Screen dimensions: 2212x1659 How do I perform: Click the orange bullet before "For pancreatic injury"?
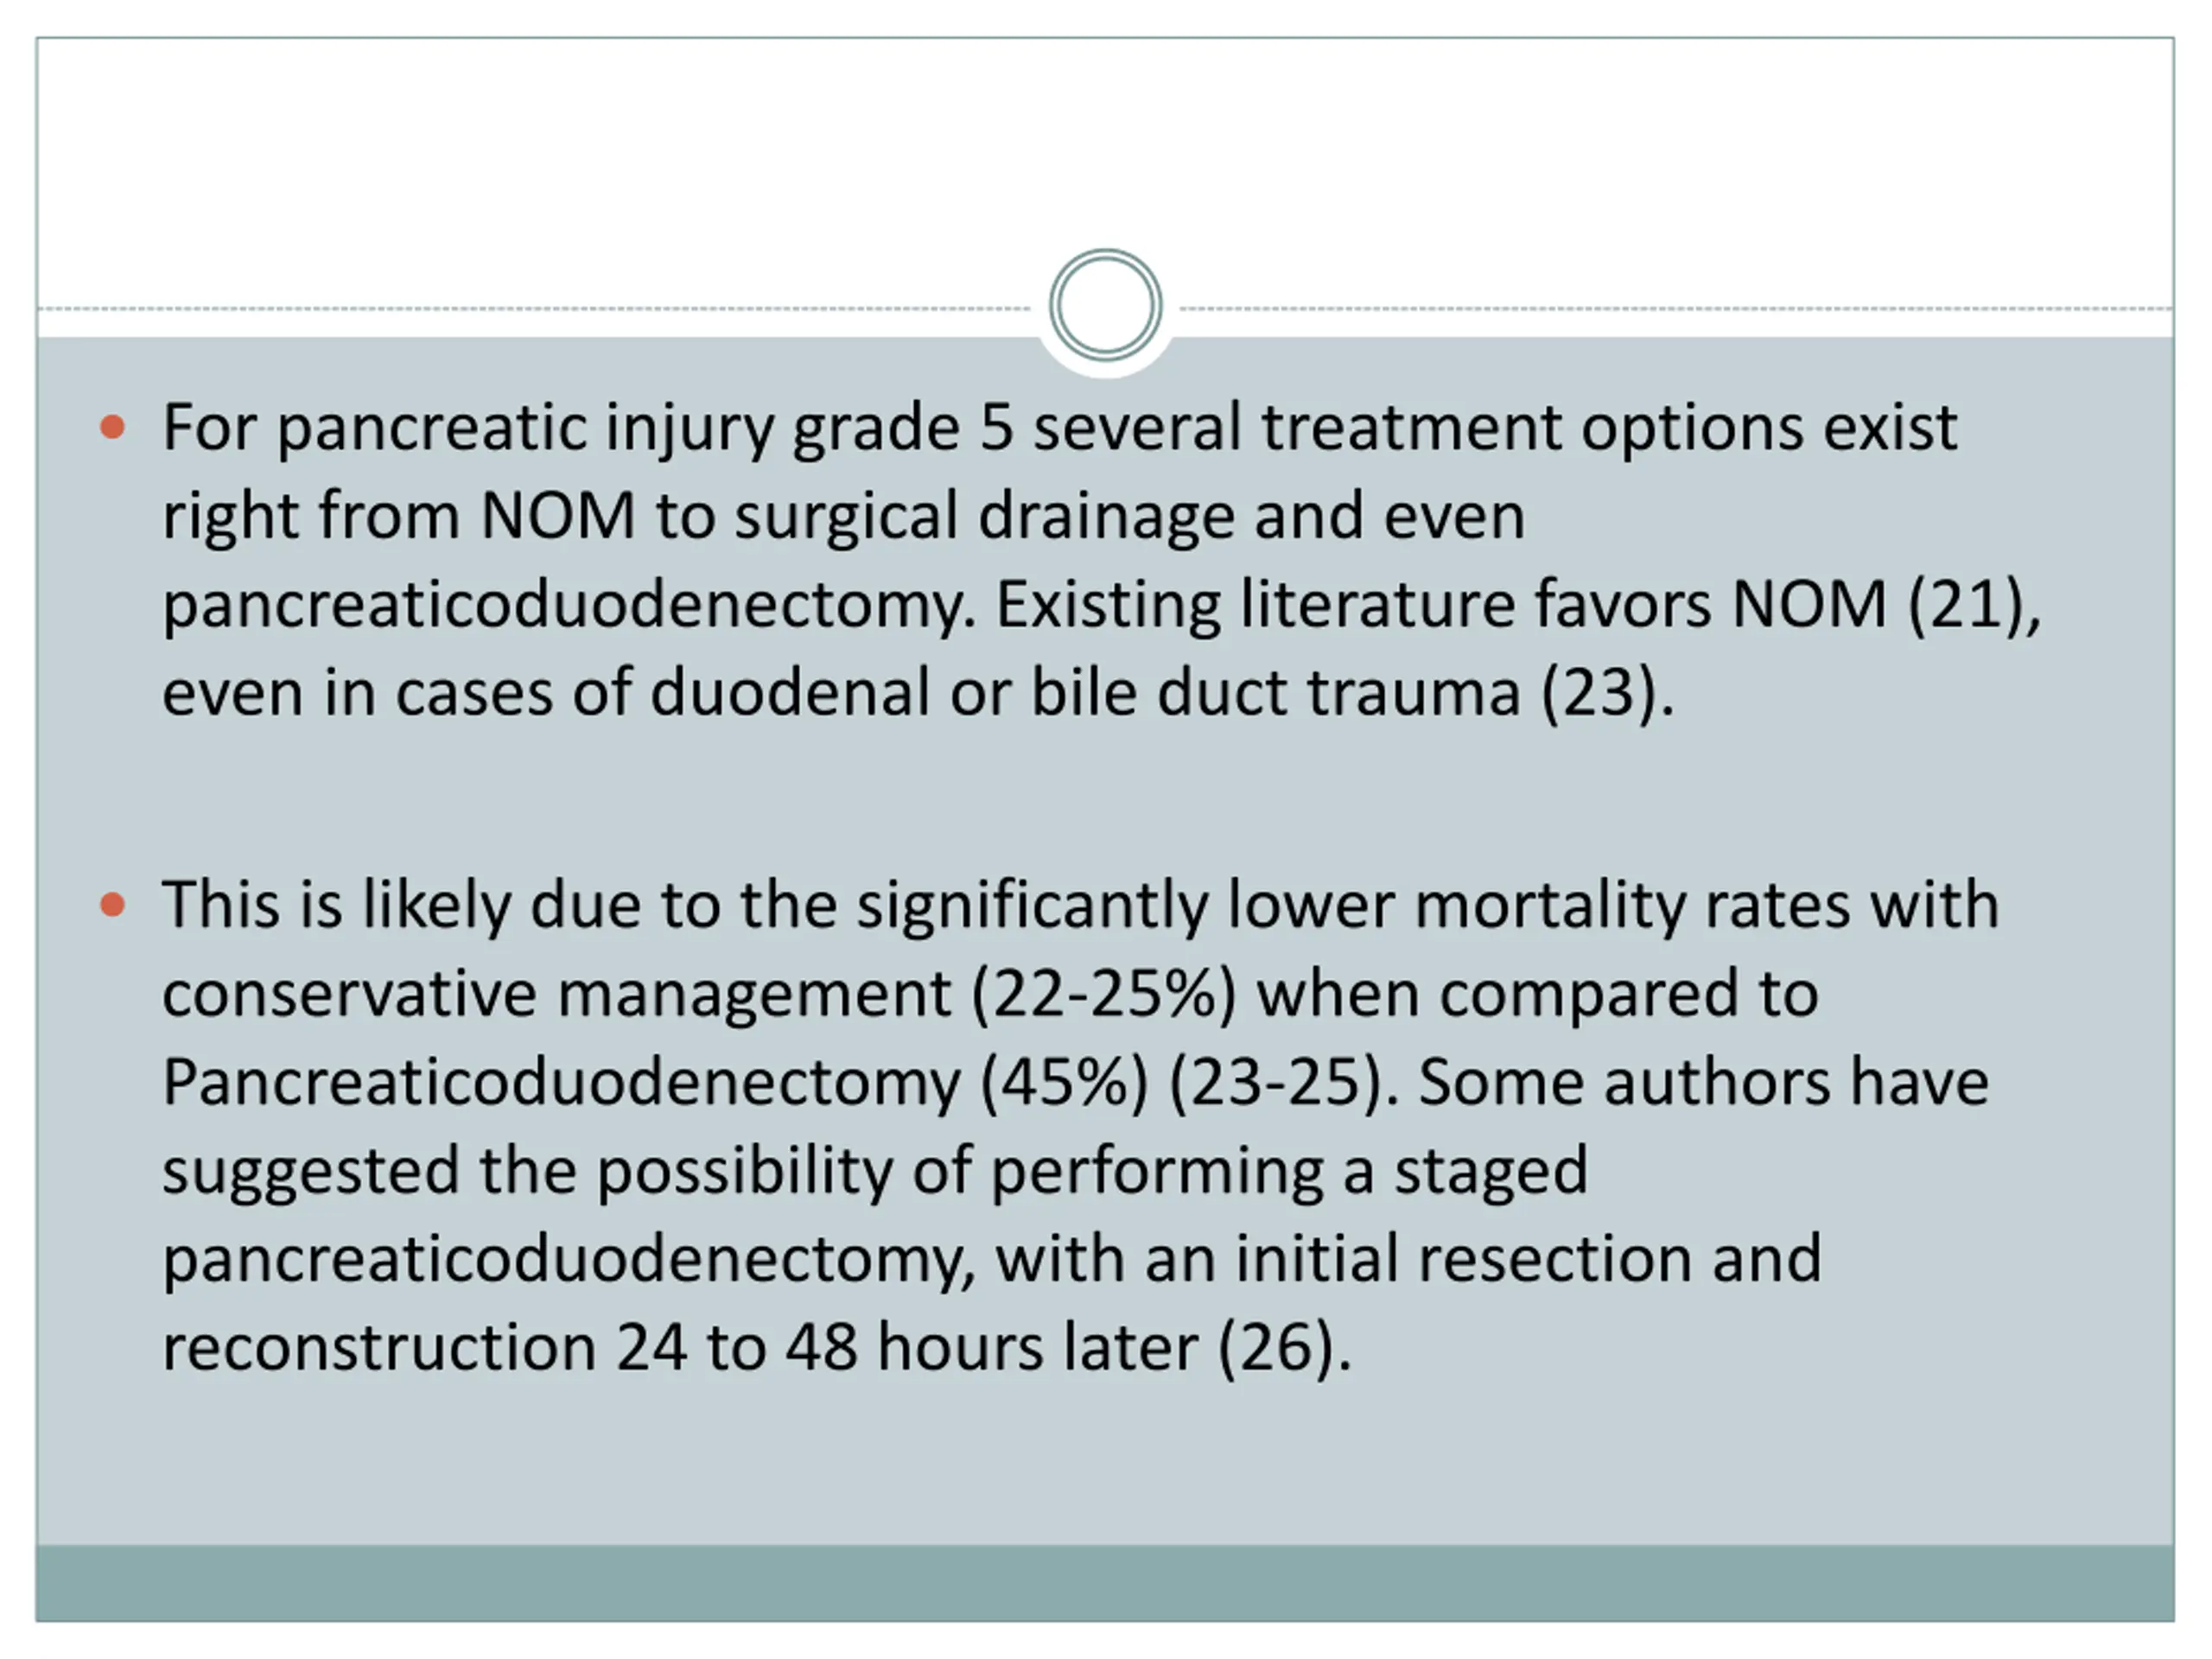click(x=113, y=428)
